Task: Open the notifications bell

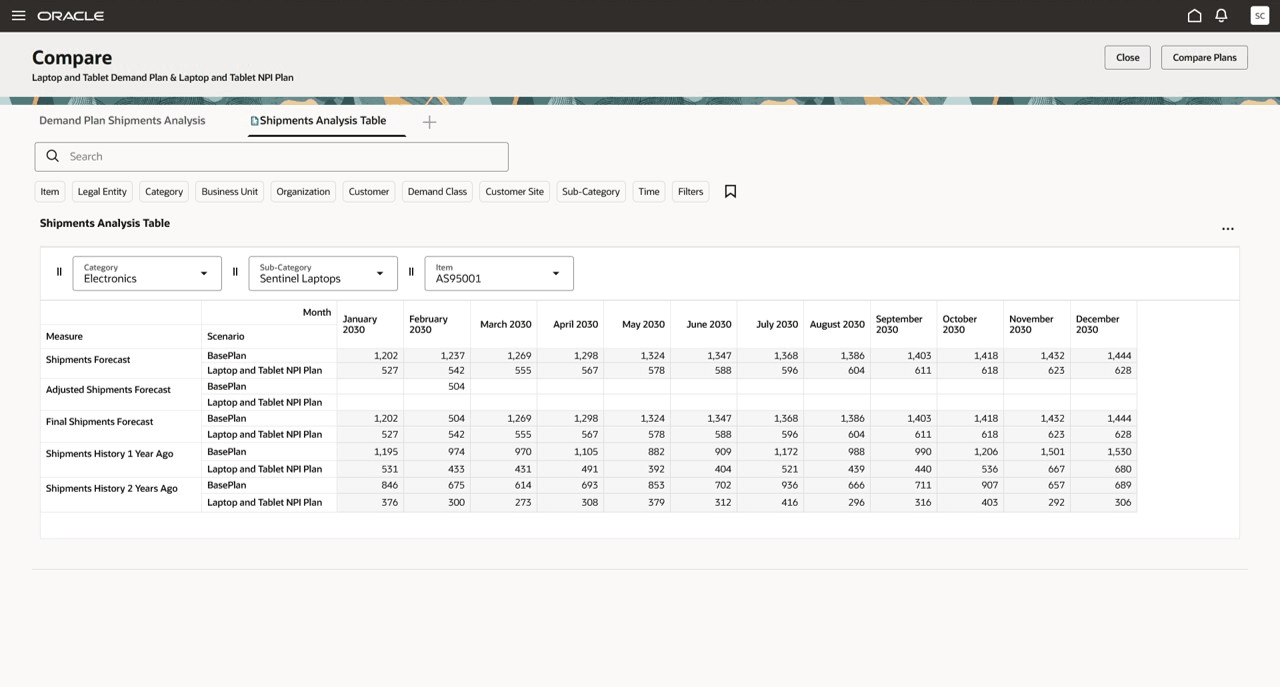Action: (1221, 16)
